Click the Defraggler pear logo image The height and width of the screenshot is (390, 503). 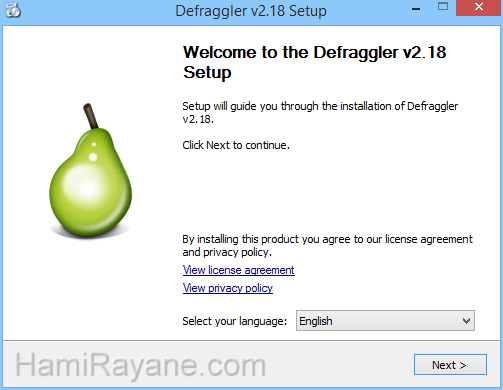click(90, 171)
